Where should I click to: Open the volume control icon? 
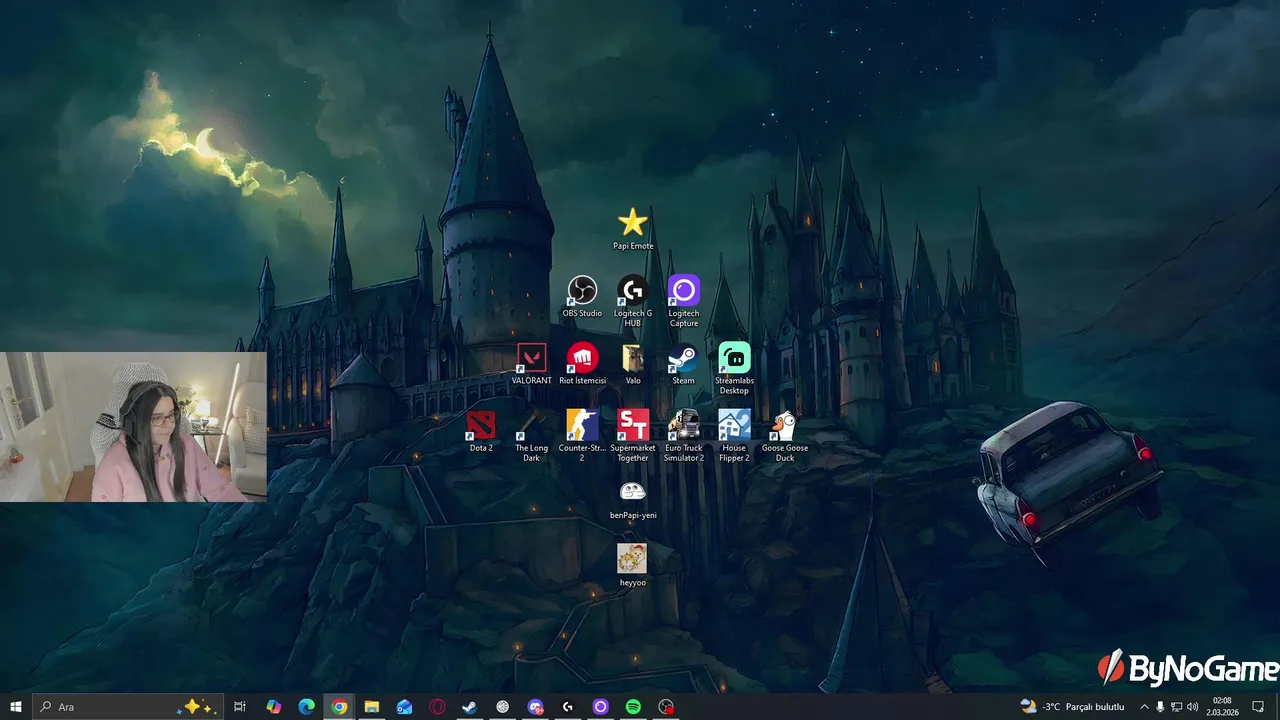[x=1192, y=707]
